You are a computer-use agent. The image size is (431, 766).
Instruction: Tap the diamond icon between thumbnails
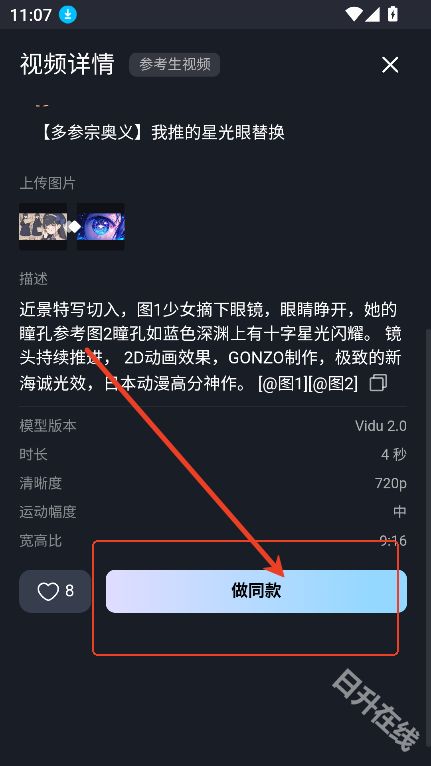point(74,227)
